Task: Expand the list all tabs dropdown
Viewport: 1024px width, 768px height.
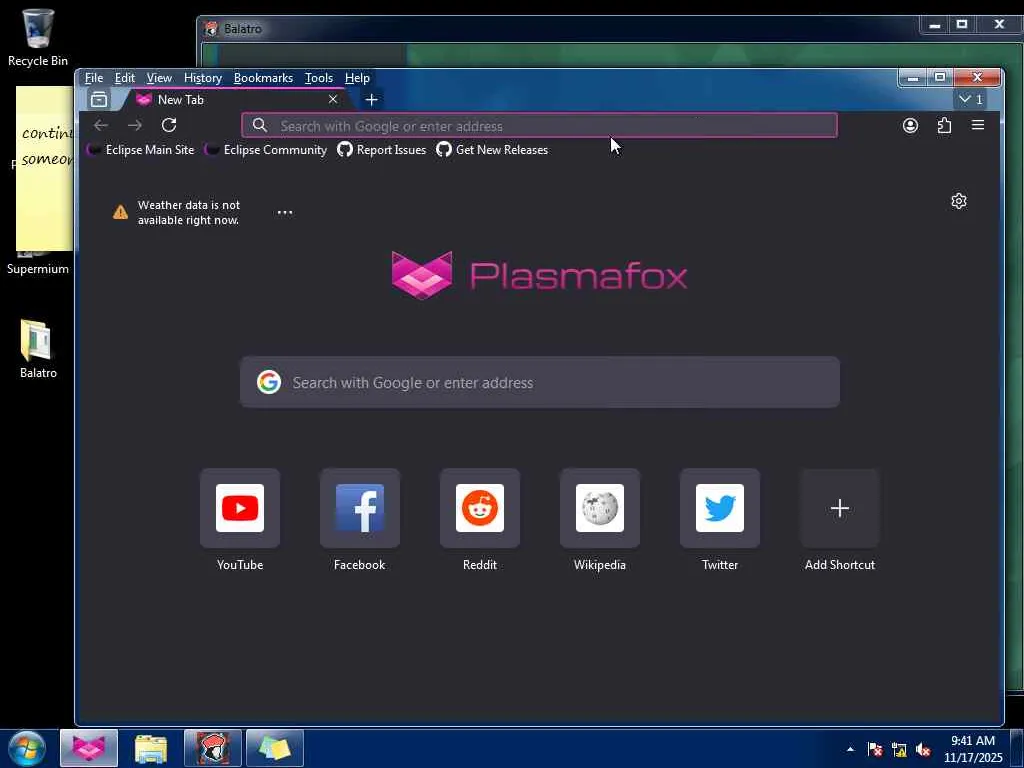Action: click(x=971, y=99)
